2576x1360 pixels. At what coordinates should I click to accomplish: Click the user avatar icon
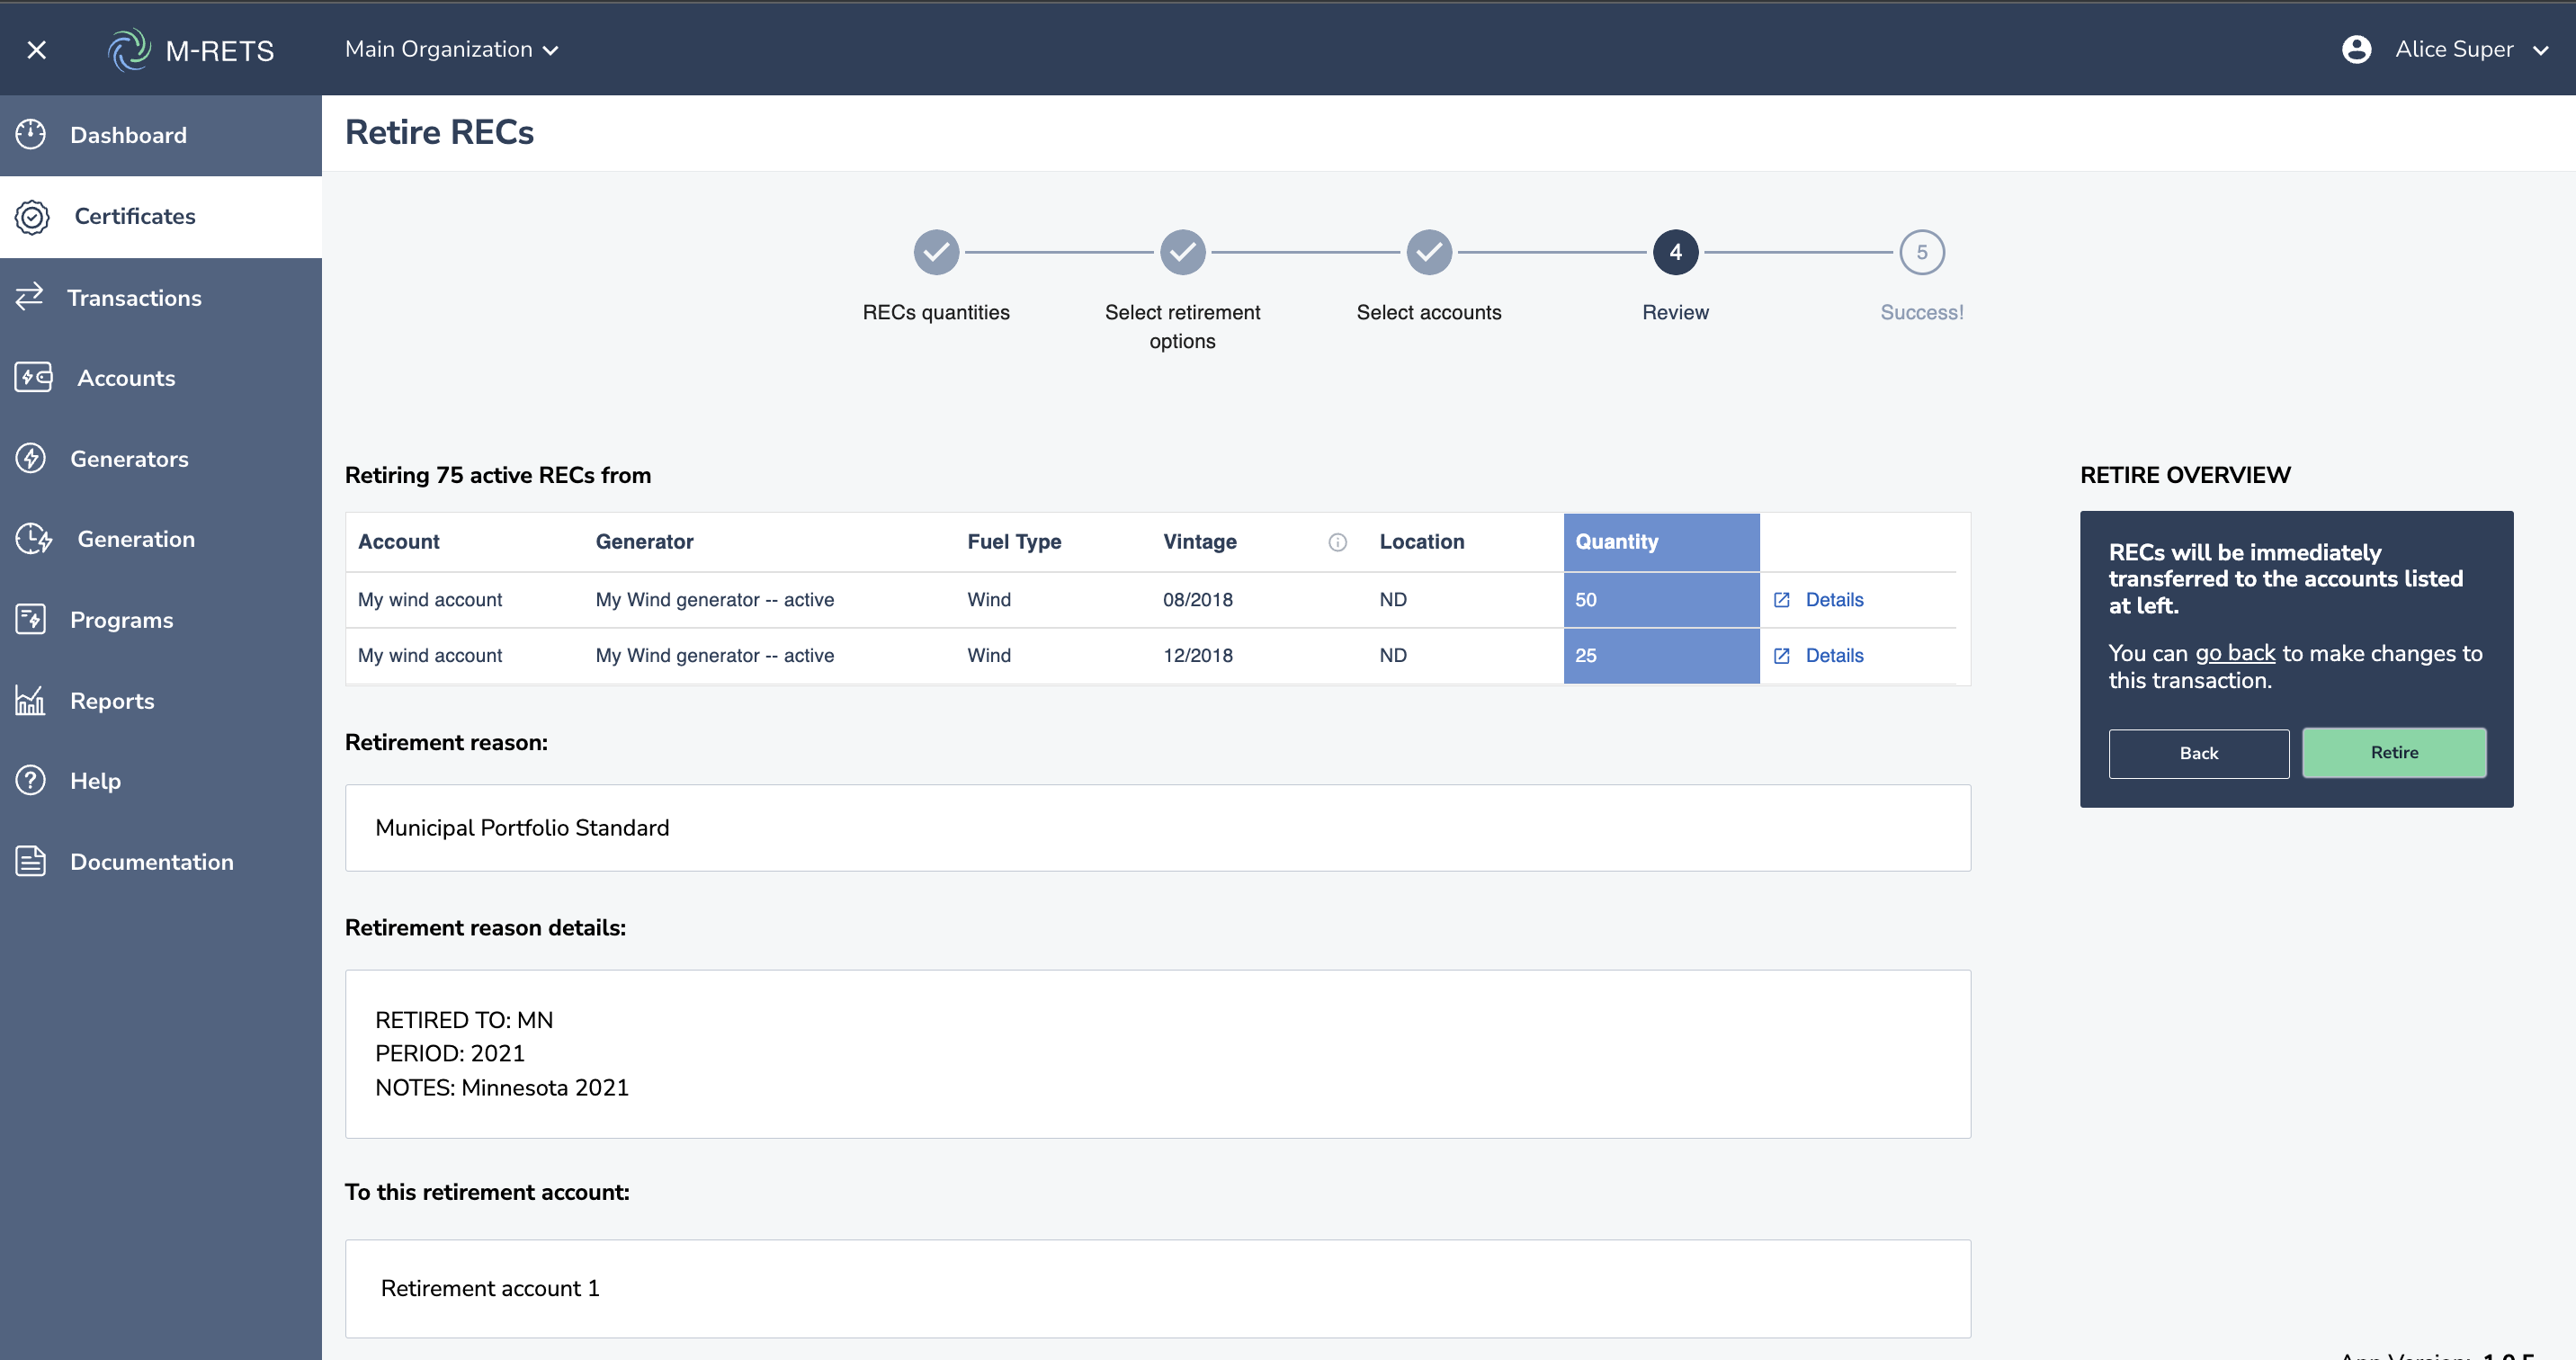coord(2356,49)
